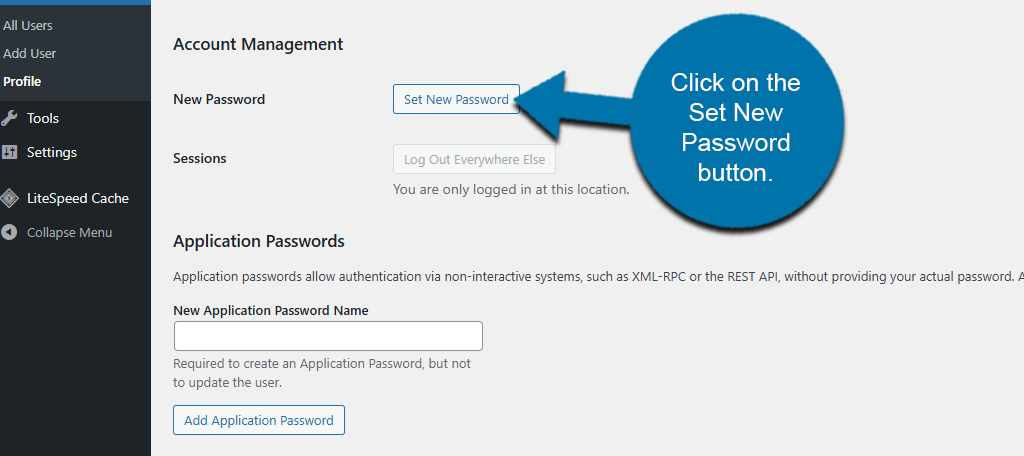This screenshot has width=1024, height=456.
Task: Open the Tools menu label
Action: pyautogui.click(x=43, y=118)
